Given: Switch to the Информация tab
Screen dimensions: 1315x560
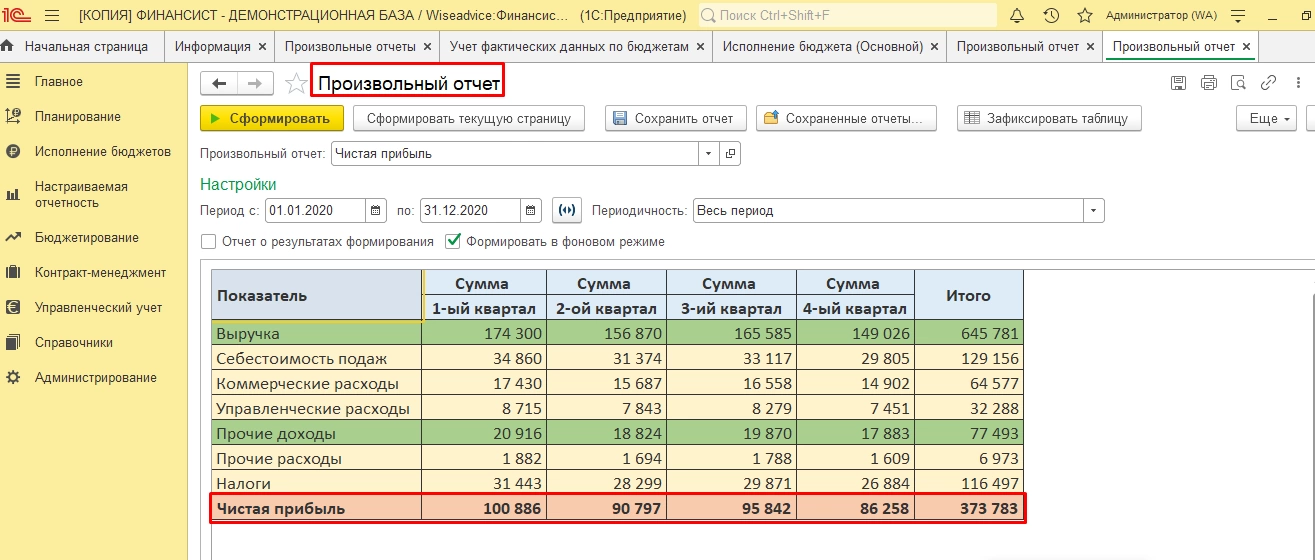Looking at the screenshot, I should 212,47.
